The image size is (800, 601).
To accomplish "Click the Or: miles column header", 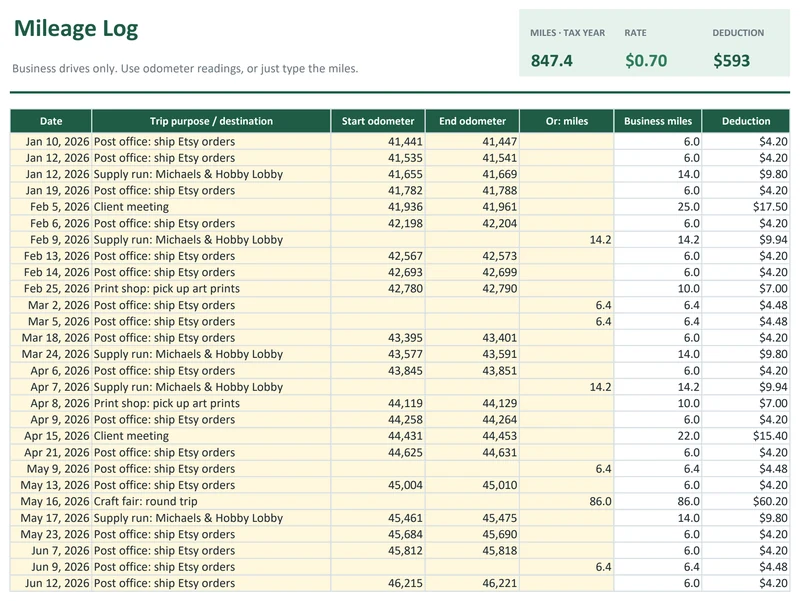I will point(567,121).
